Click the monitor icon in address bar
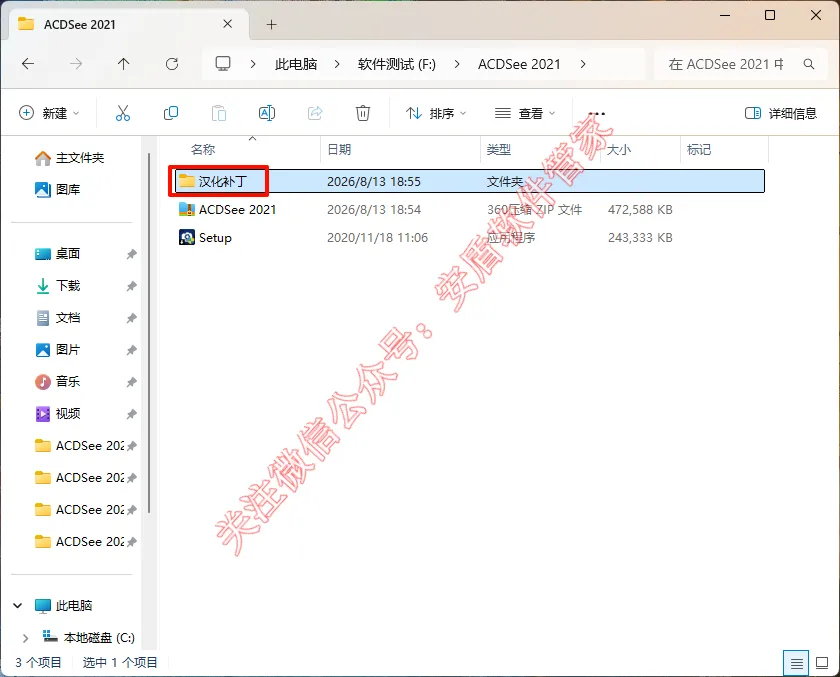Image resolution: width=840 pixels, height=677 pixels. [223, 64]
